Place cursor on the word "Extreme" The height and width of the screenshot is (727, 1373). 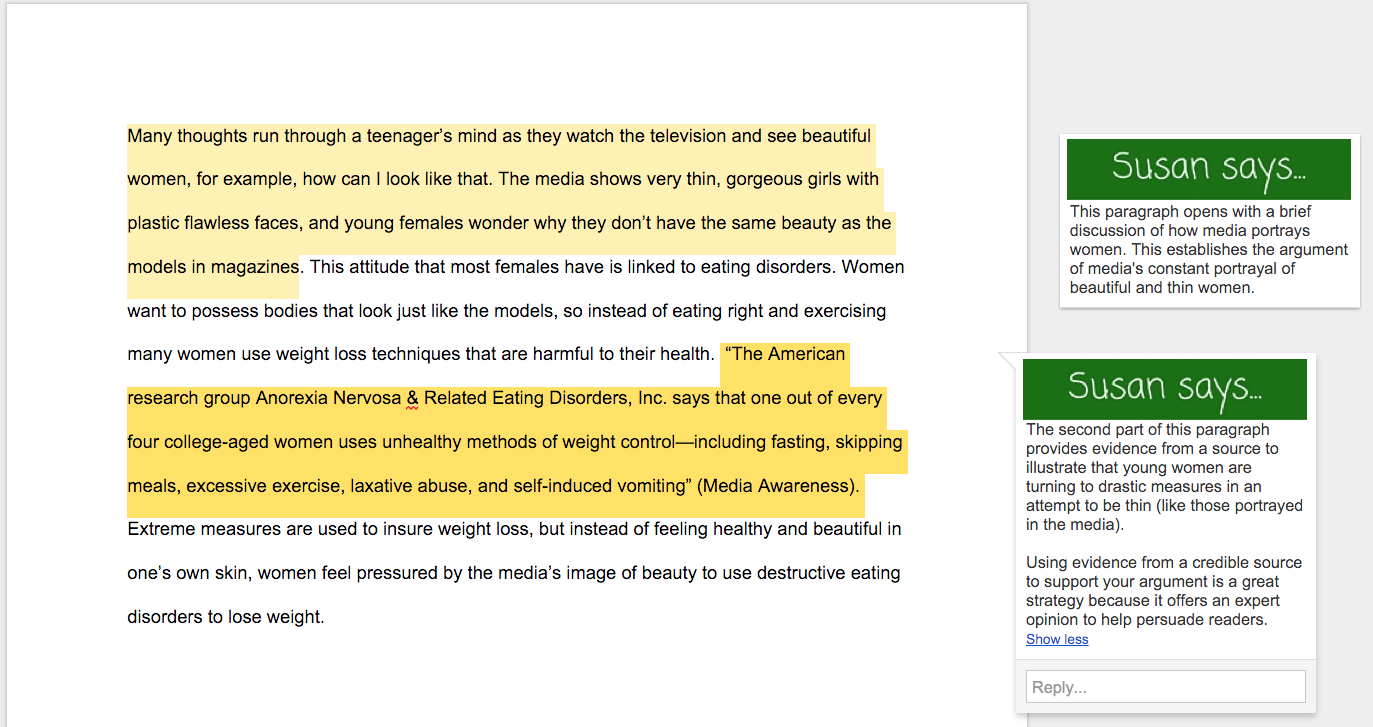[x=160, y=529]
